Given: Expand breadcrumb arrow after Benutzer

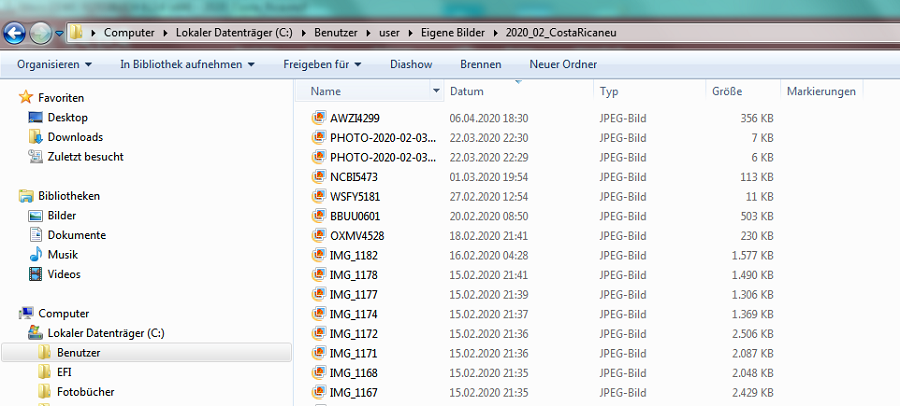Looking at the screenshot, I should click(x=366, y=33).
